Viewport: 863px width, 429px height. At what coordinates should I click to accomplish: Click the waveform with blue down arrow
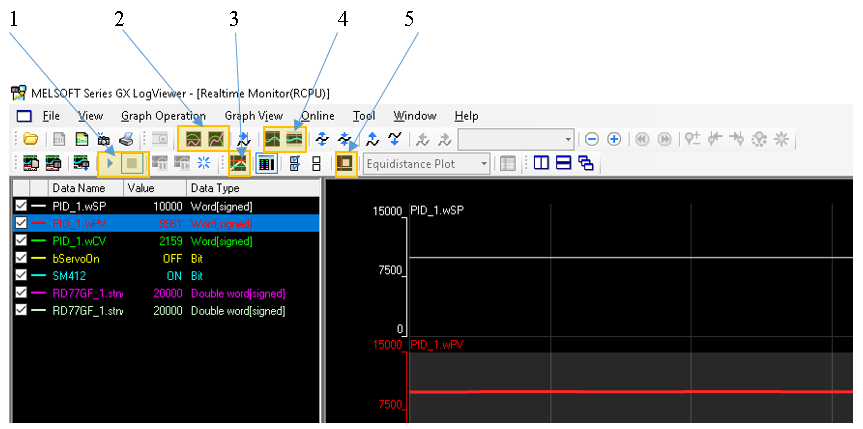395,139
